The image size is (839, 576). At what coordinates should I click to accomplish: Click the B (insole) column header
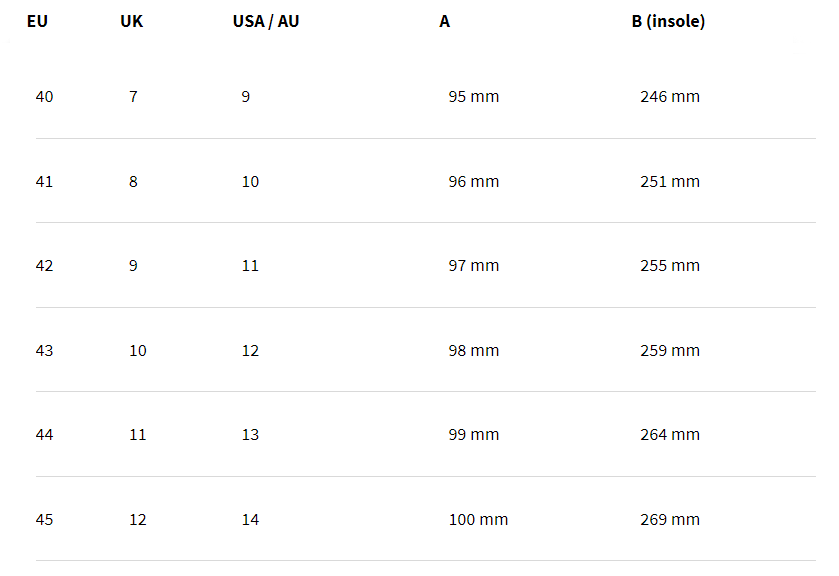(x=668, y=21)
